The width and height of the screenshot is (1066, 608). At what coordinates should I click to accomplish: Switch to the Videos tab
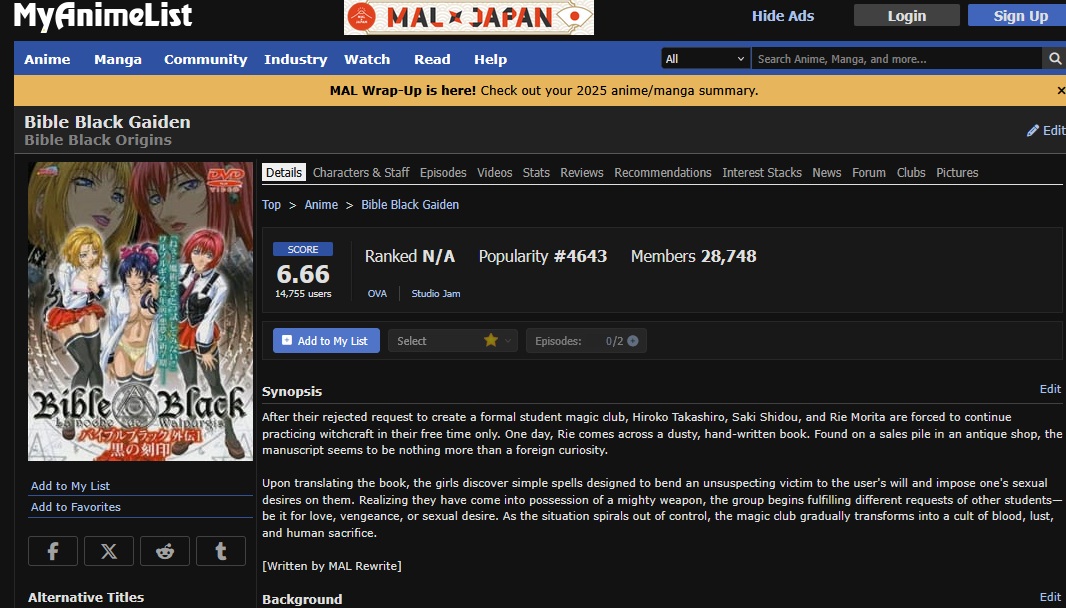point(494,173)
